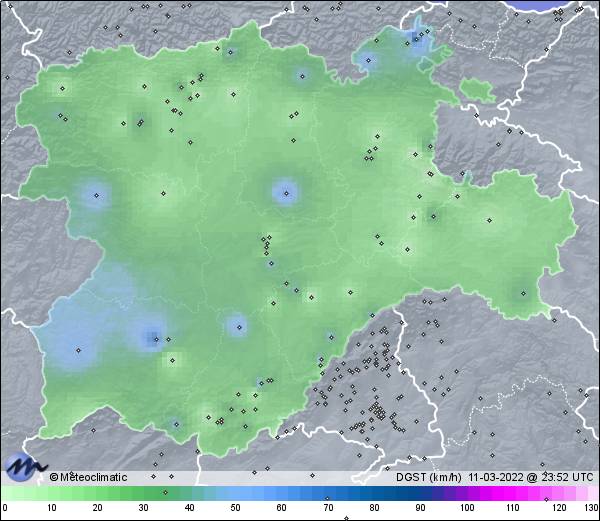This screenshot has height=521, width=600.
Task: Click legend value 90
Action: 420,508
